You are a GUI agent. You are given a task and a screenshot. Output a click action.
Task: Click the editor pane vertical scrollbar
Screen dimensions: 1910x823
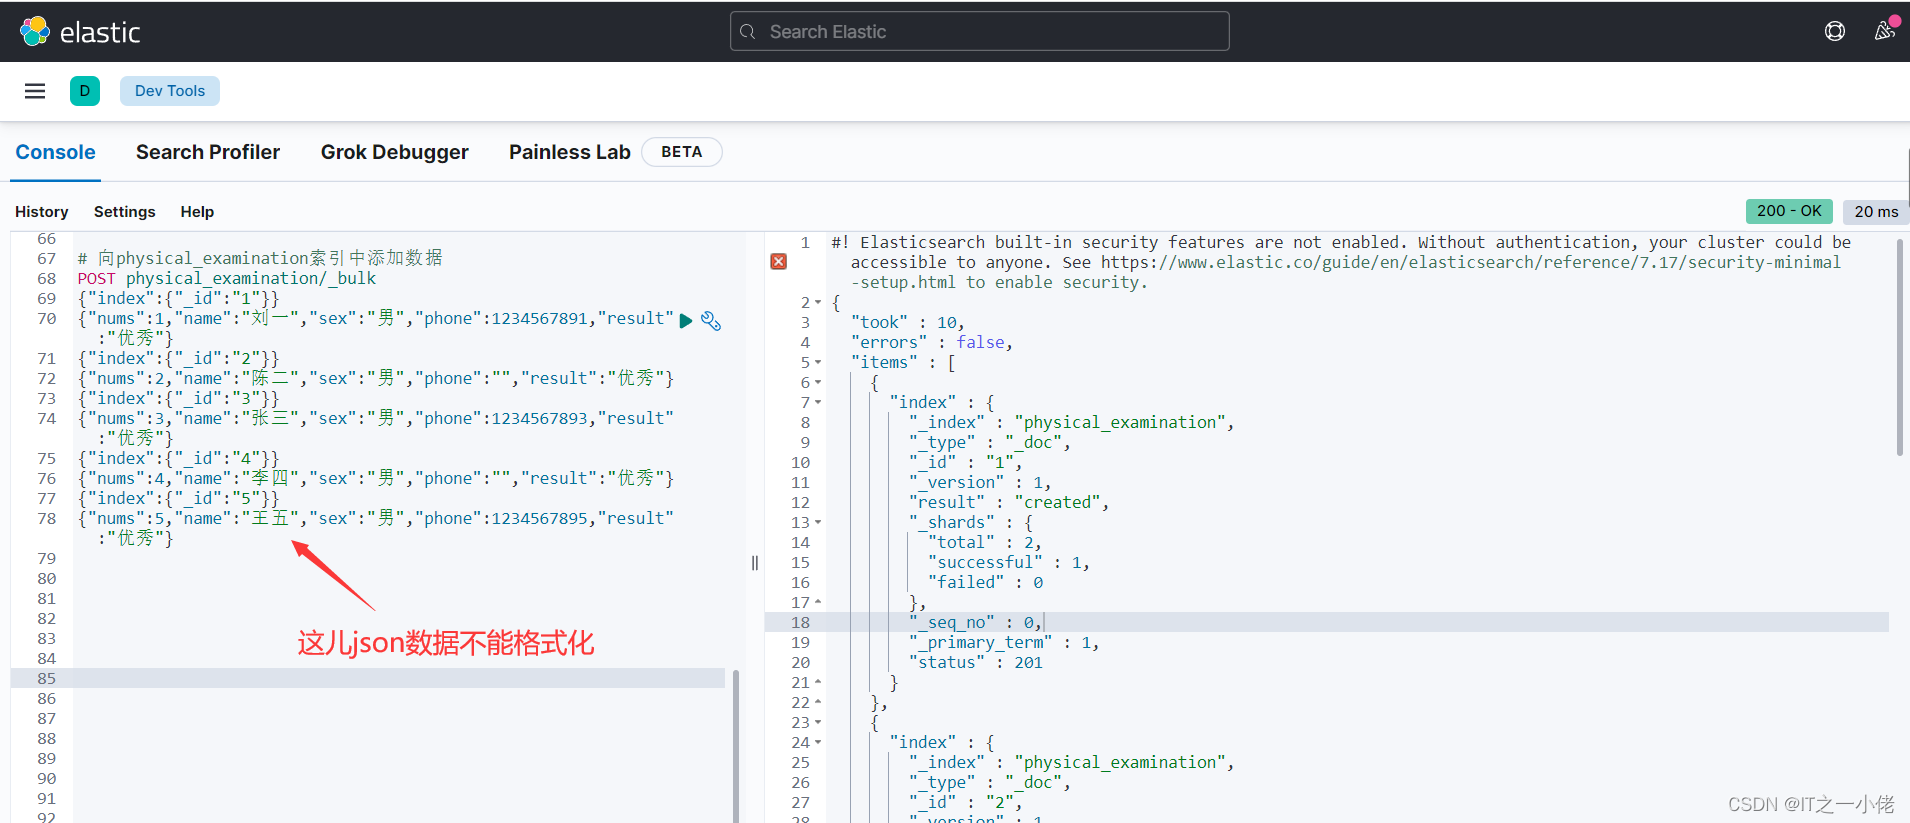736,745
